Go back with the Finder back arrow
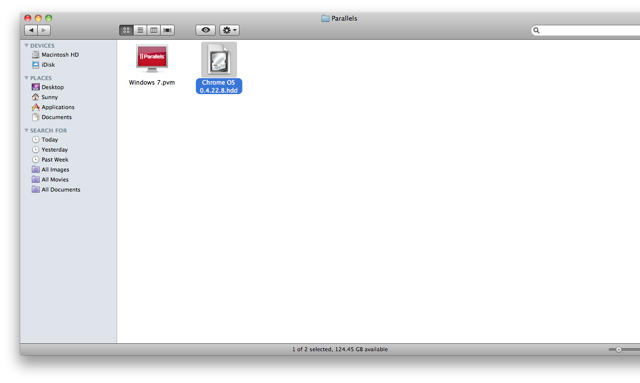 [31, 30]
